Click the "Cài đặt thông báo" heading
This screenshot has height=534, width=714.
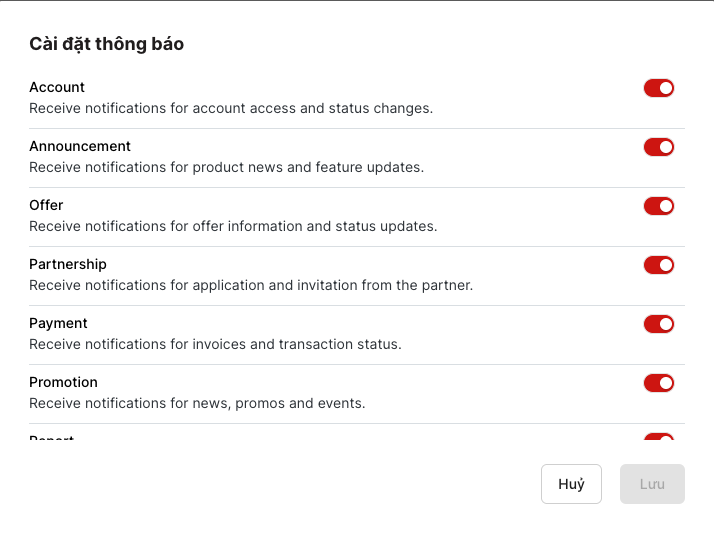tap(106, 44)
